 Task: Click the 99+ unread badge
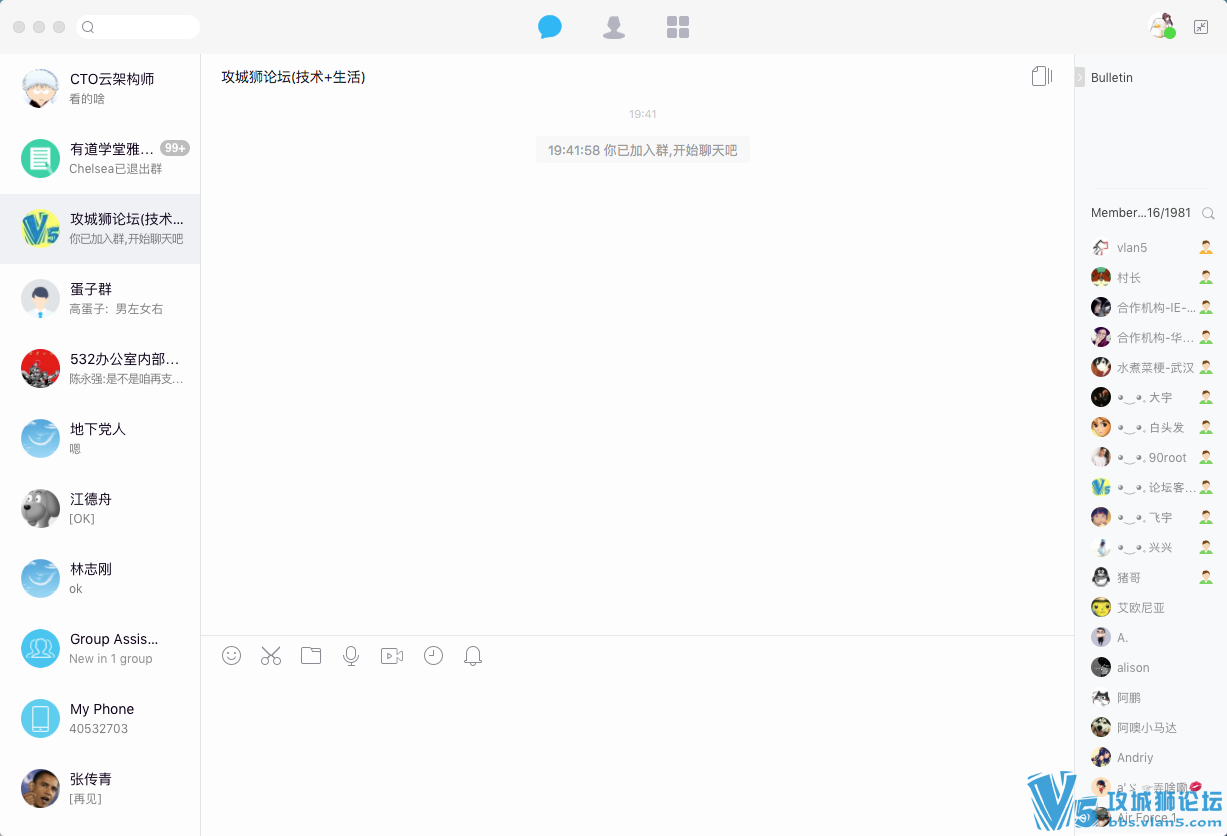point(175,148)
